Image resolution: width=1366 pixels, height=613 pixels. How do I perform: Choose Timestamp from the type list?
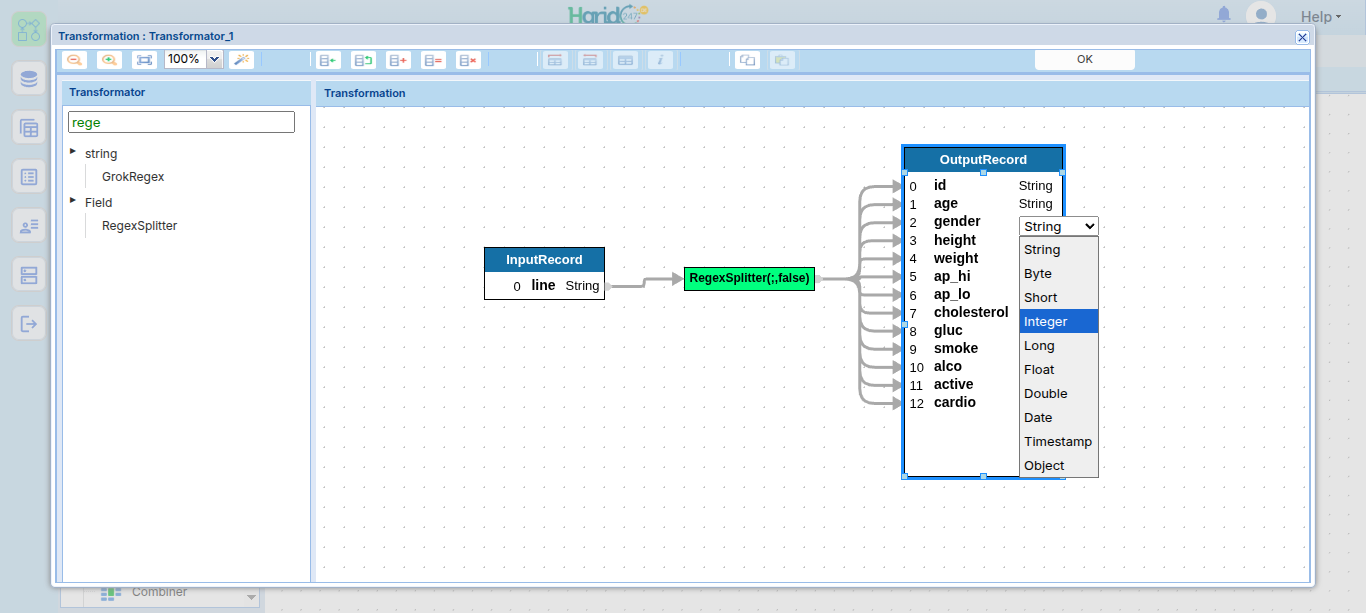(x=1059, y=441)
